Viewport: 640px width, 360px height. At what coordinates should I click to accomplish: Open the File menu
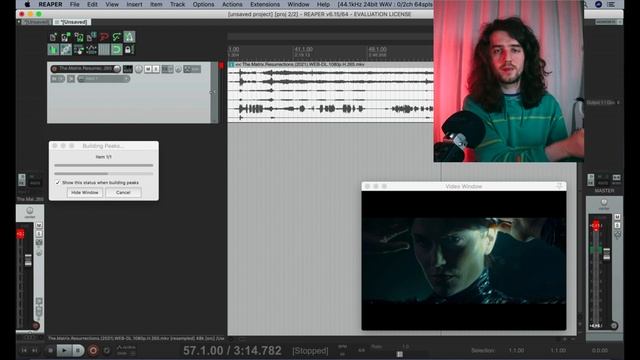(75, 4)
